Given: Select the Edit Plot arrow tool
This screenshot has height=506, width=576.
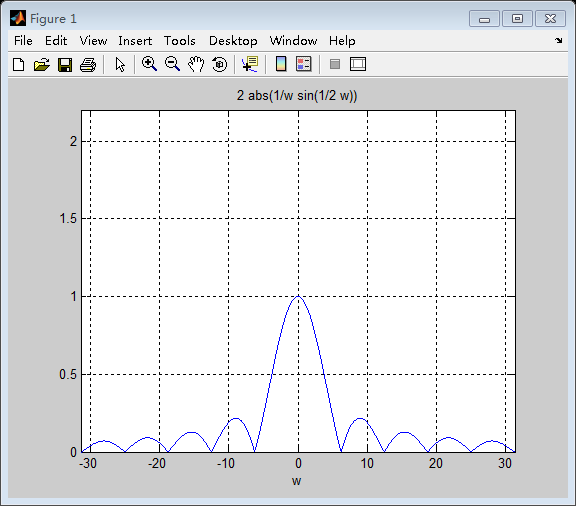Looking at the screenshot, I should pyautogui.click(x=120, y=65).
